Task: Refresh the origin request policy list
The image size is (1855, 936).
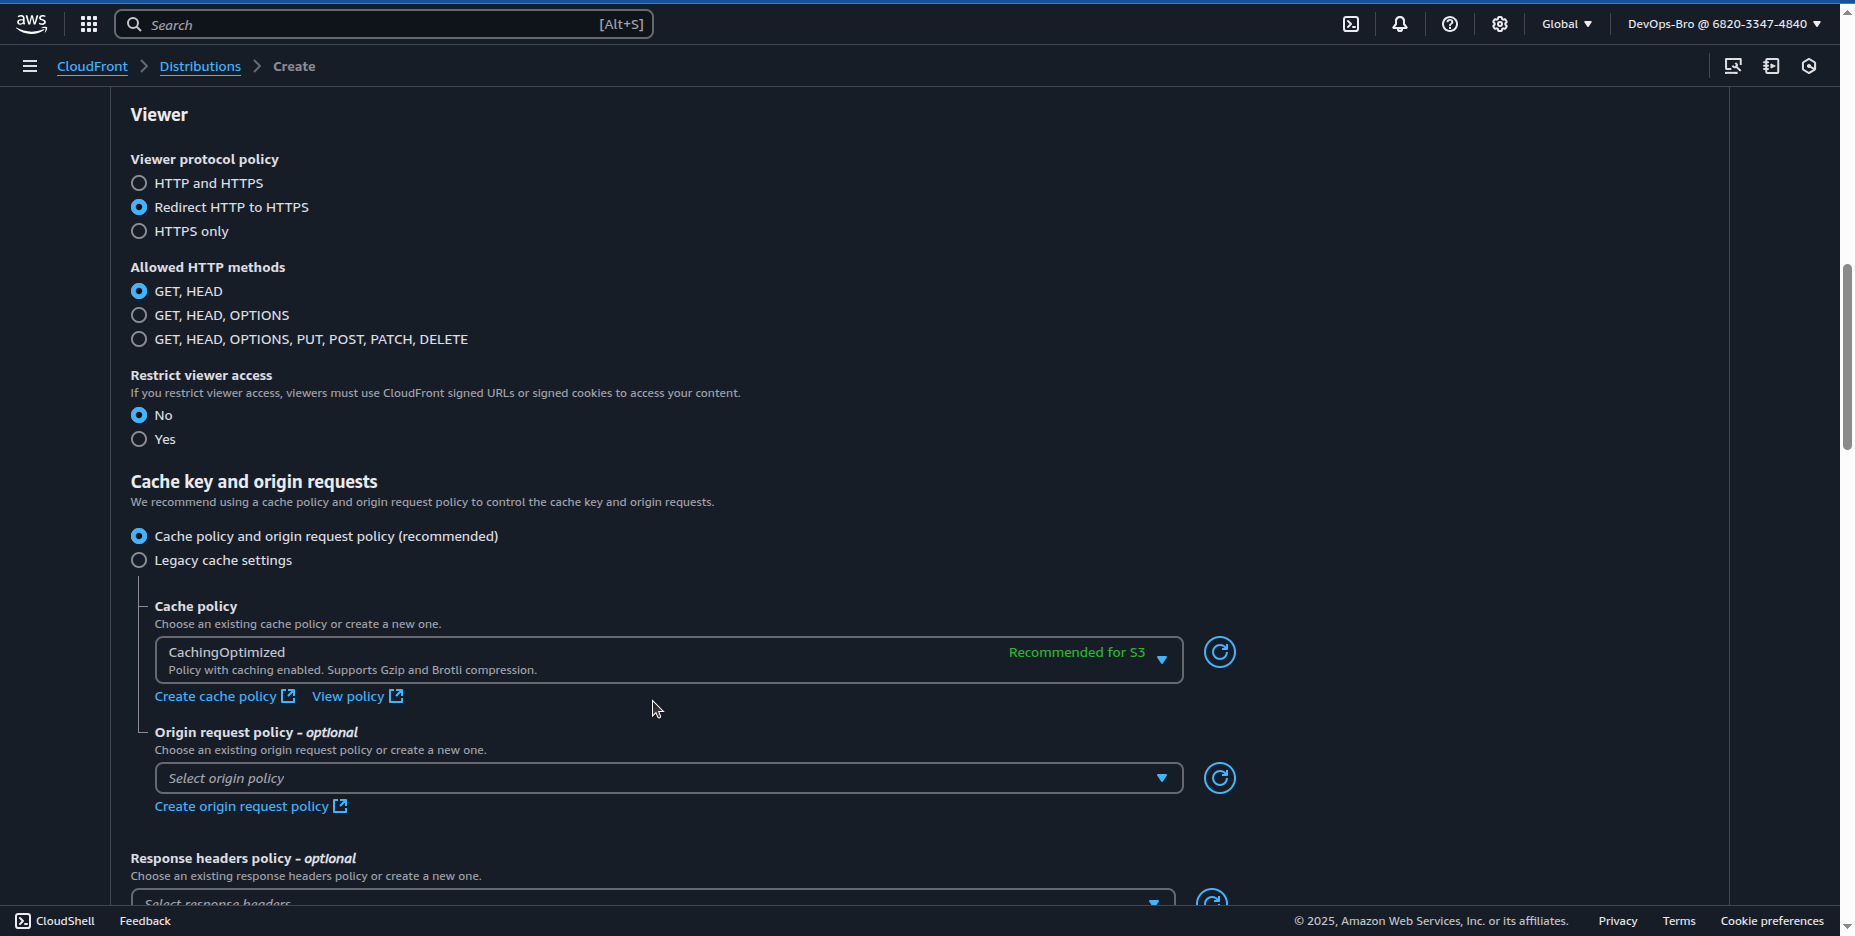Action: pos(1220,778)
